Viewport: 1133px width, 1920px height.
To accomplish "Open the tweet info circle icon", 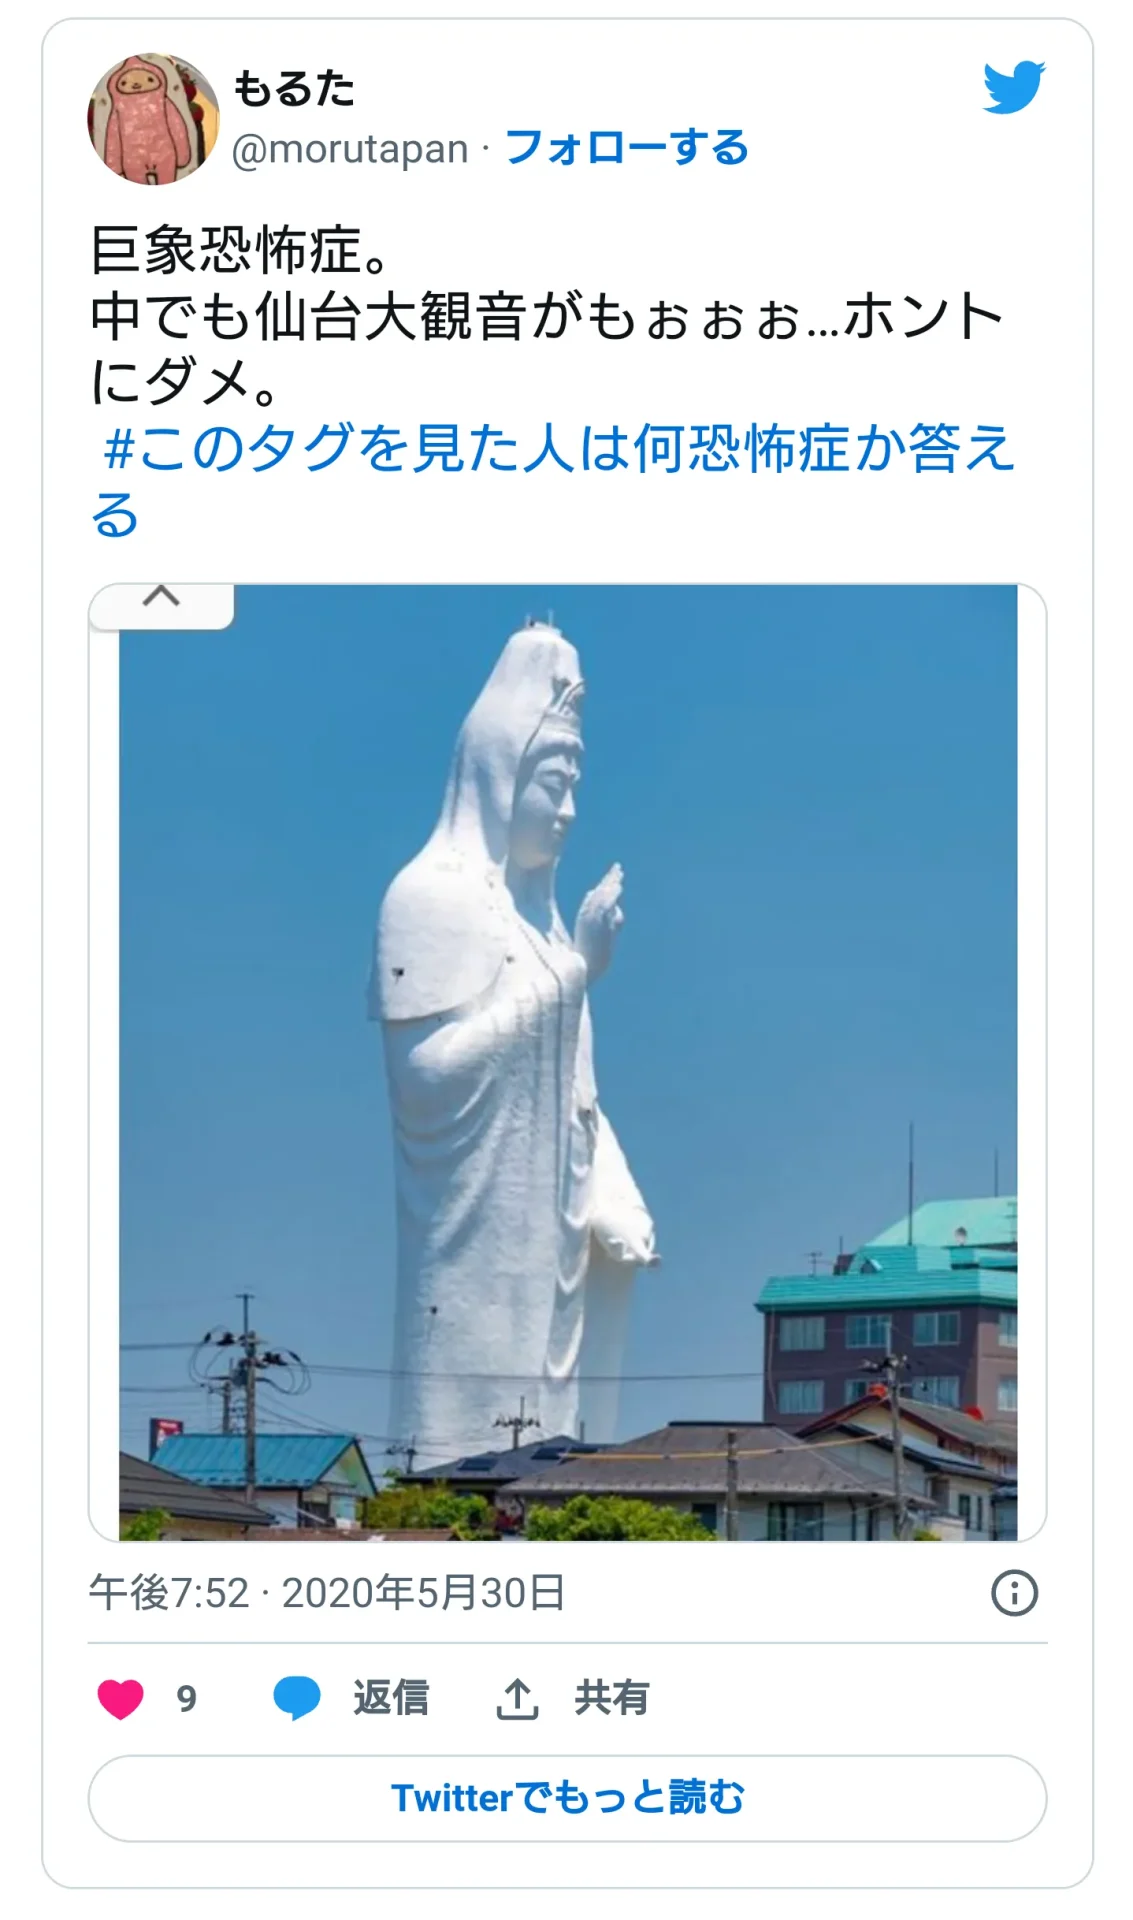I will [x=1014, y=1592].
